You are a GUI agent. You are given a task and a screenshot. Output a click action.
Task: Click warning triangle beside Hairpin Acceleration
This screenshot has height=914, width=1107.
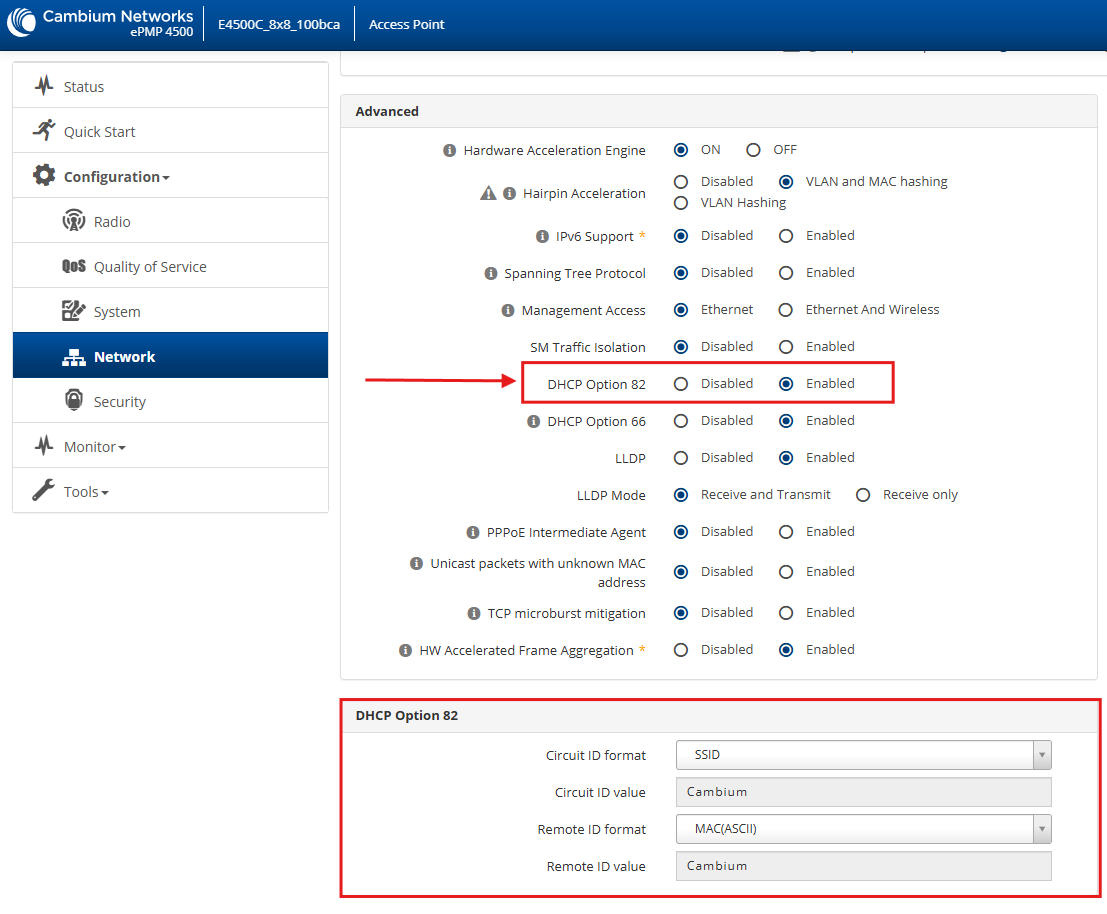(488, 193)
